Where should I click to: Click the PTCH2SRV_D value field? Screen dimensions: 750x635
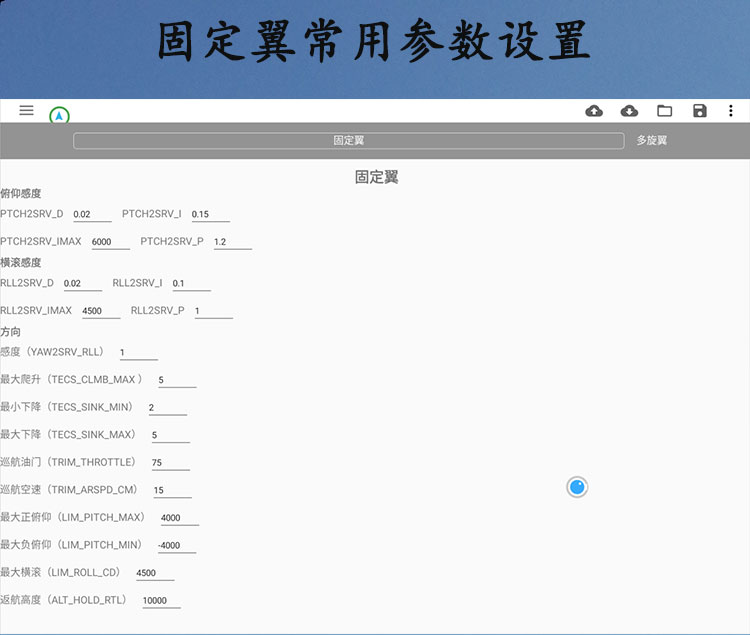91,214
